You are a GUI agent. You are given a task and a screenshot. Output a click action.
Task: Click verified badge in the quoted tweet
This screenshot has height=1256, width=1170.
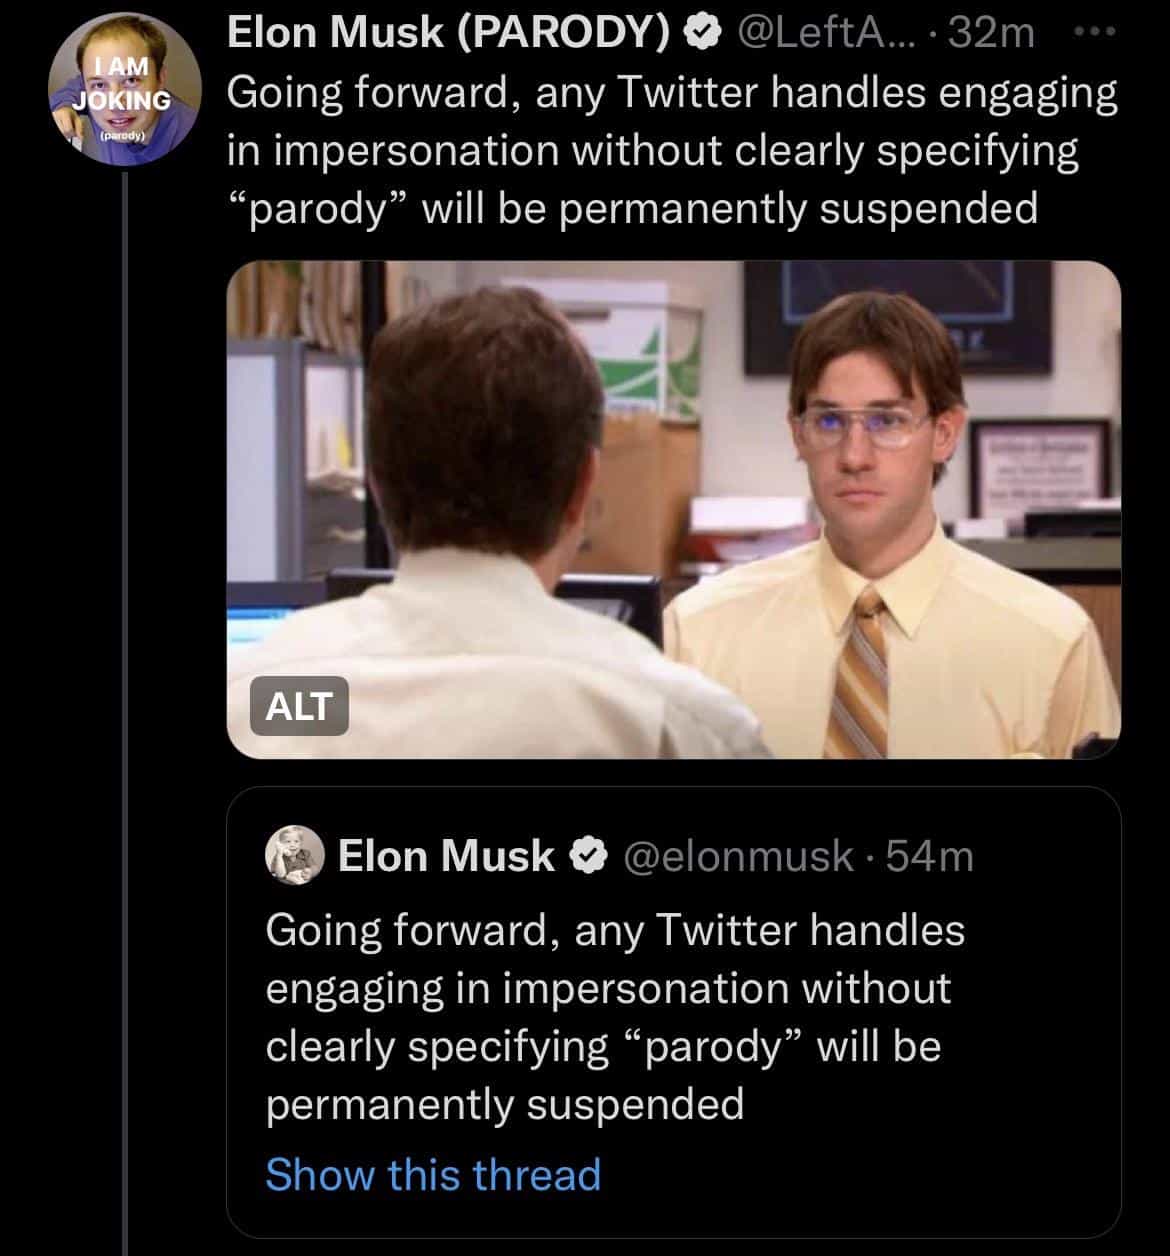click(x=589, y=856)
